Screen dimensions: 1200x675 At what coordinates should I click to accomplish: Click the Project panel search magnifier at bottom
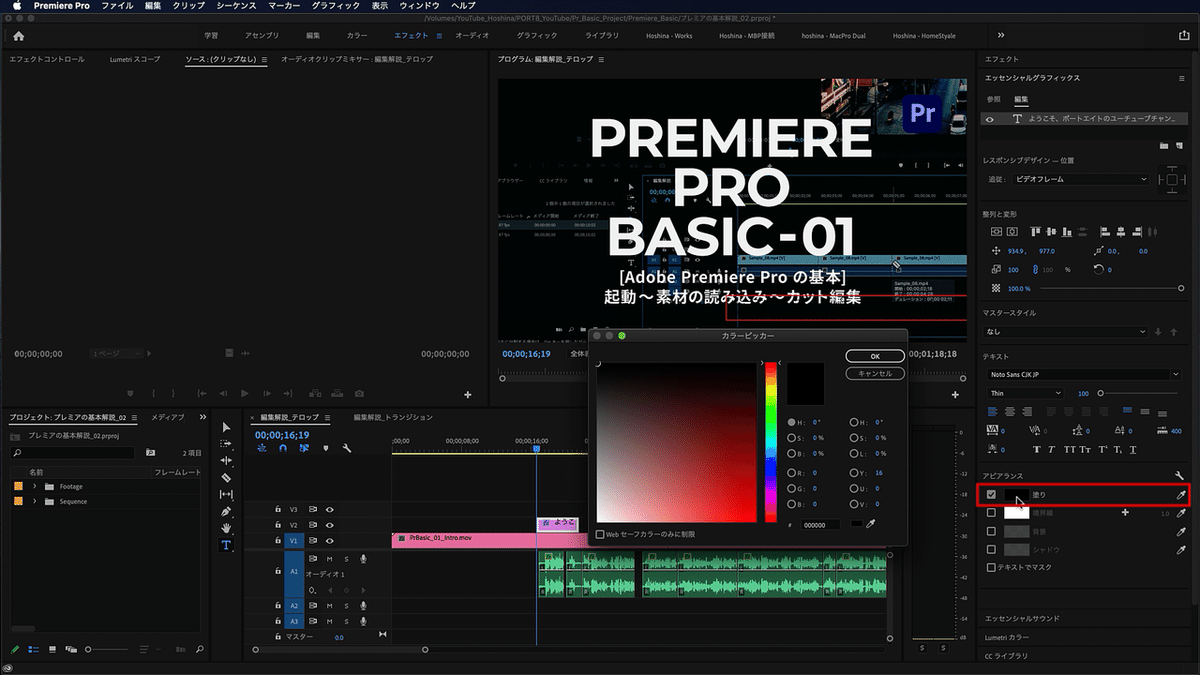(199, 649)
